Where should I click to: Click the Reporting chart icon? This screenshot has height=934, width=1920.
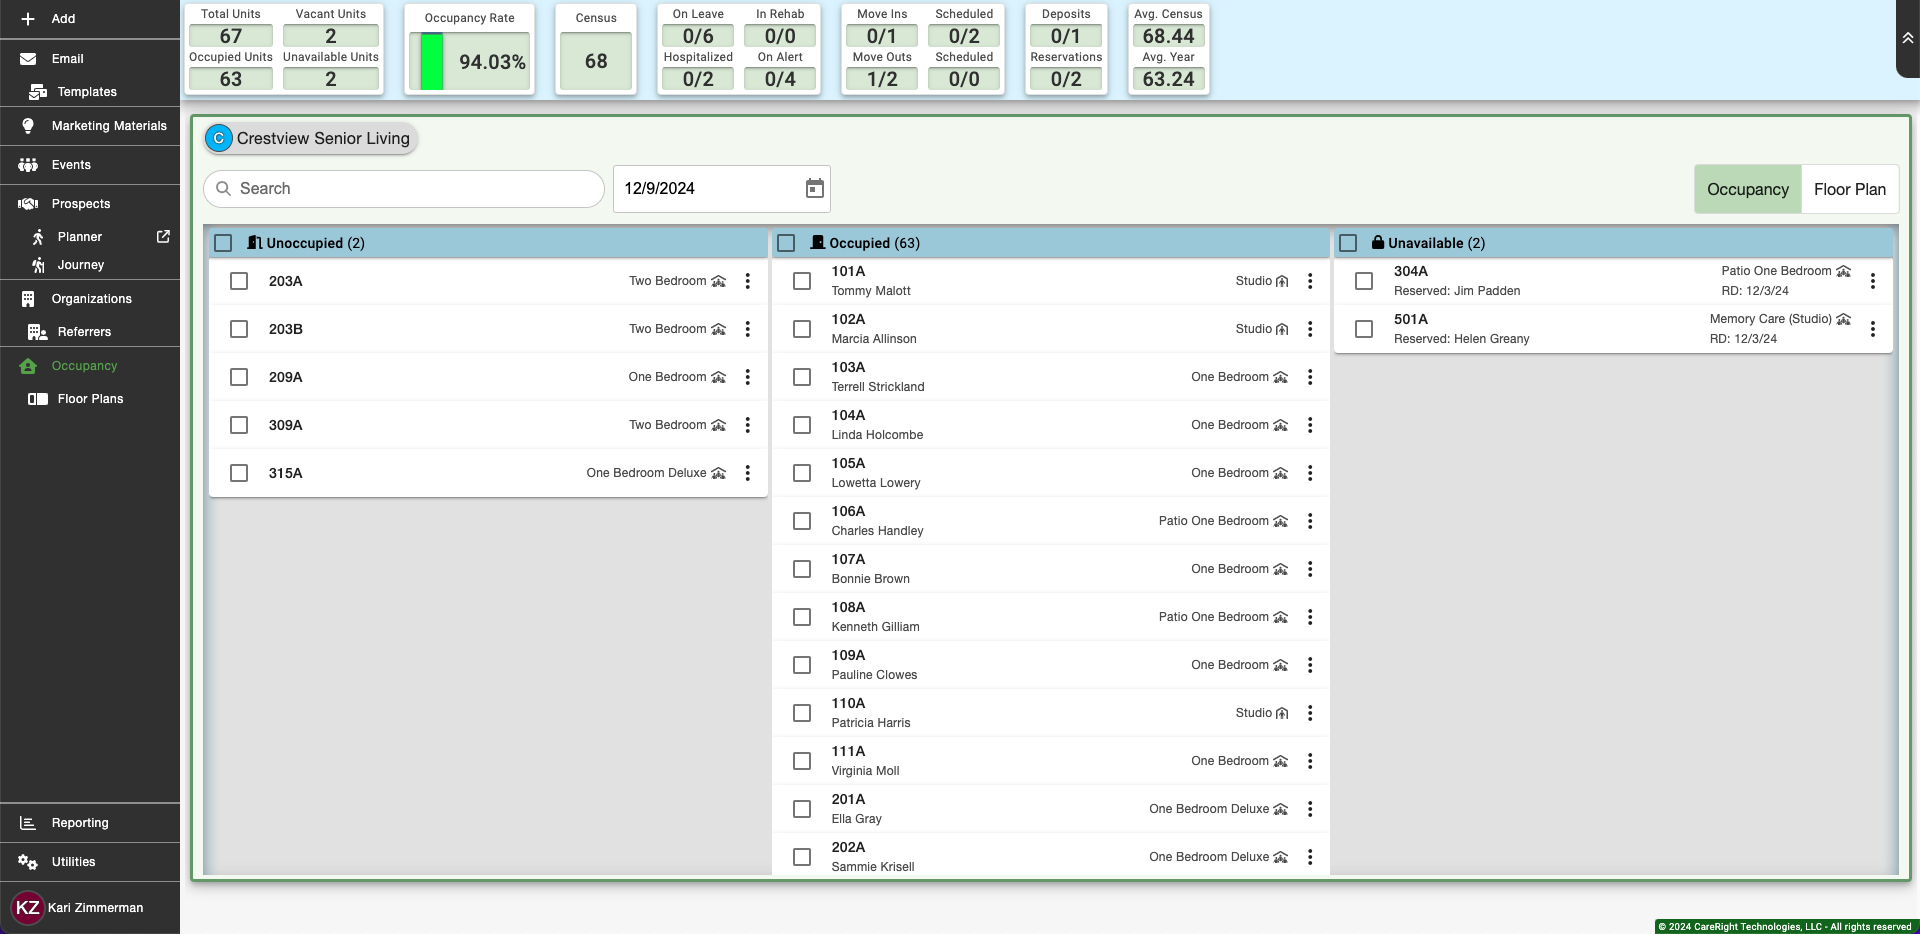pos(28,823)
